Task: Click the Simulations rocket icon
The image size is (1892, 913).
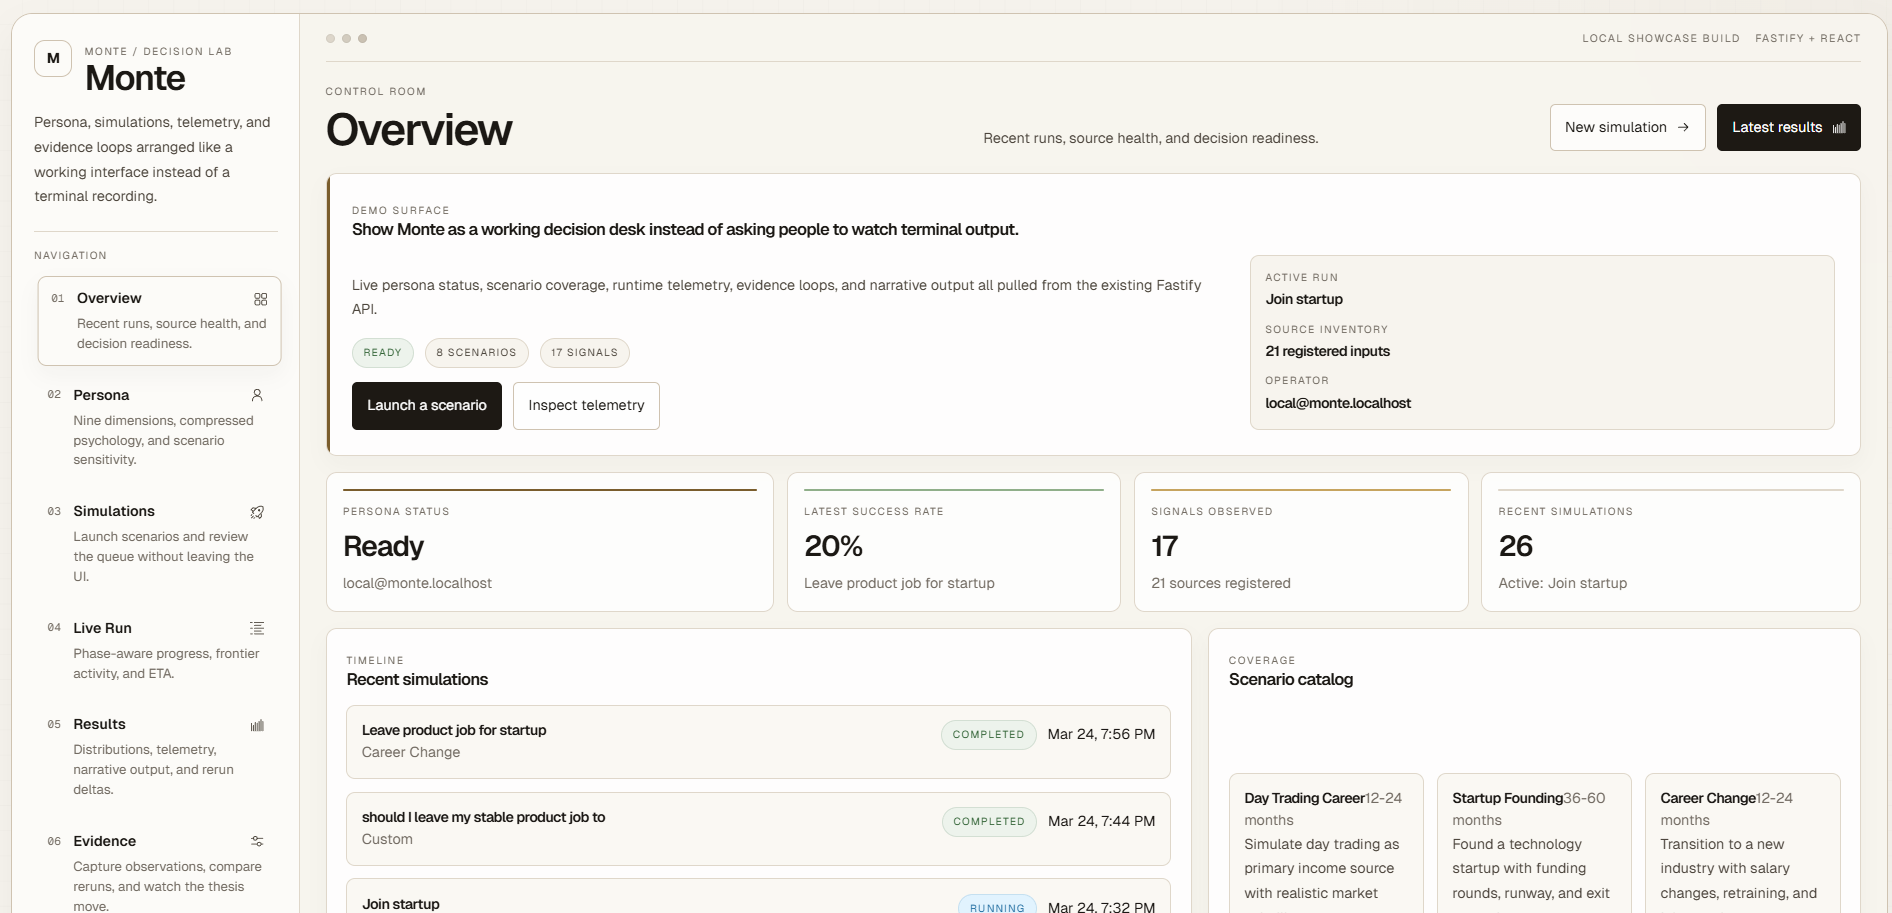Action: point(257,512)
